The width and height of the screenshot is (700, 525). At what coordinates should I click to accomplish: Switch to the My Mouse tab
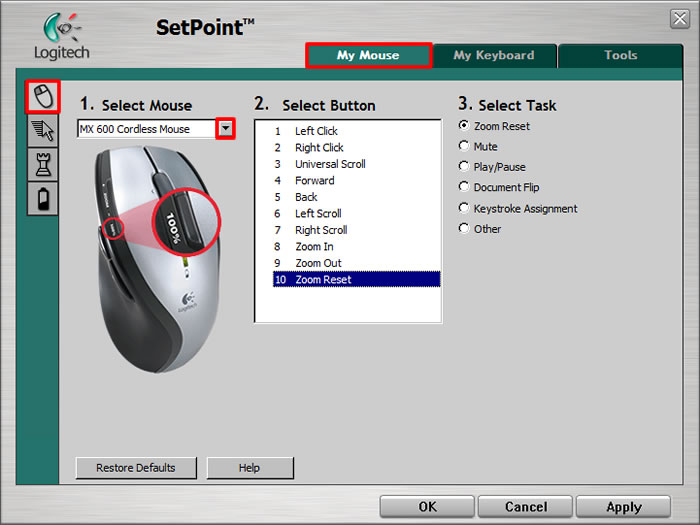point(368,55)
